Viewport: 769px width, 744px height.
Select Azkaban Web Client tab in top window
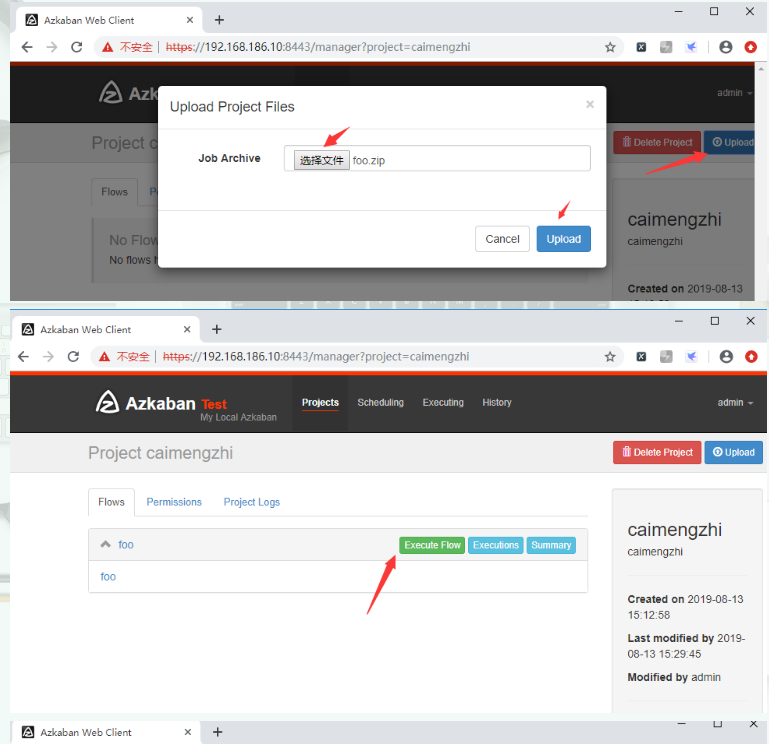108,20
